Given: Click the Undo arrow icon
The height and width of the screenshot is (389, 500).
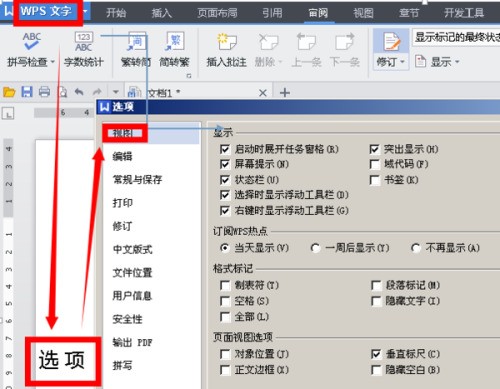Looking at the screenshot, I should pos(79,92).
